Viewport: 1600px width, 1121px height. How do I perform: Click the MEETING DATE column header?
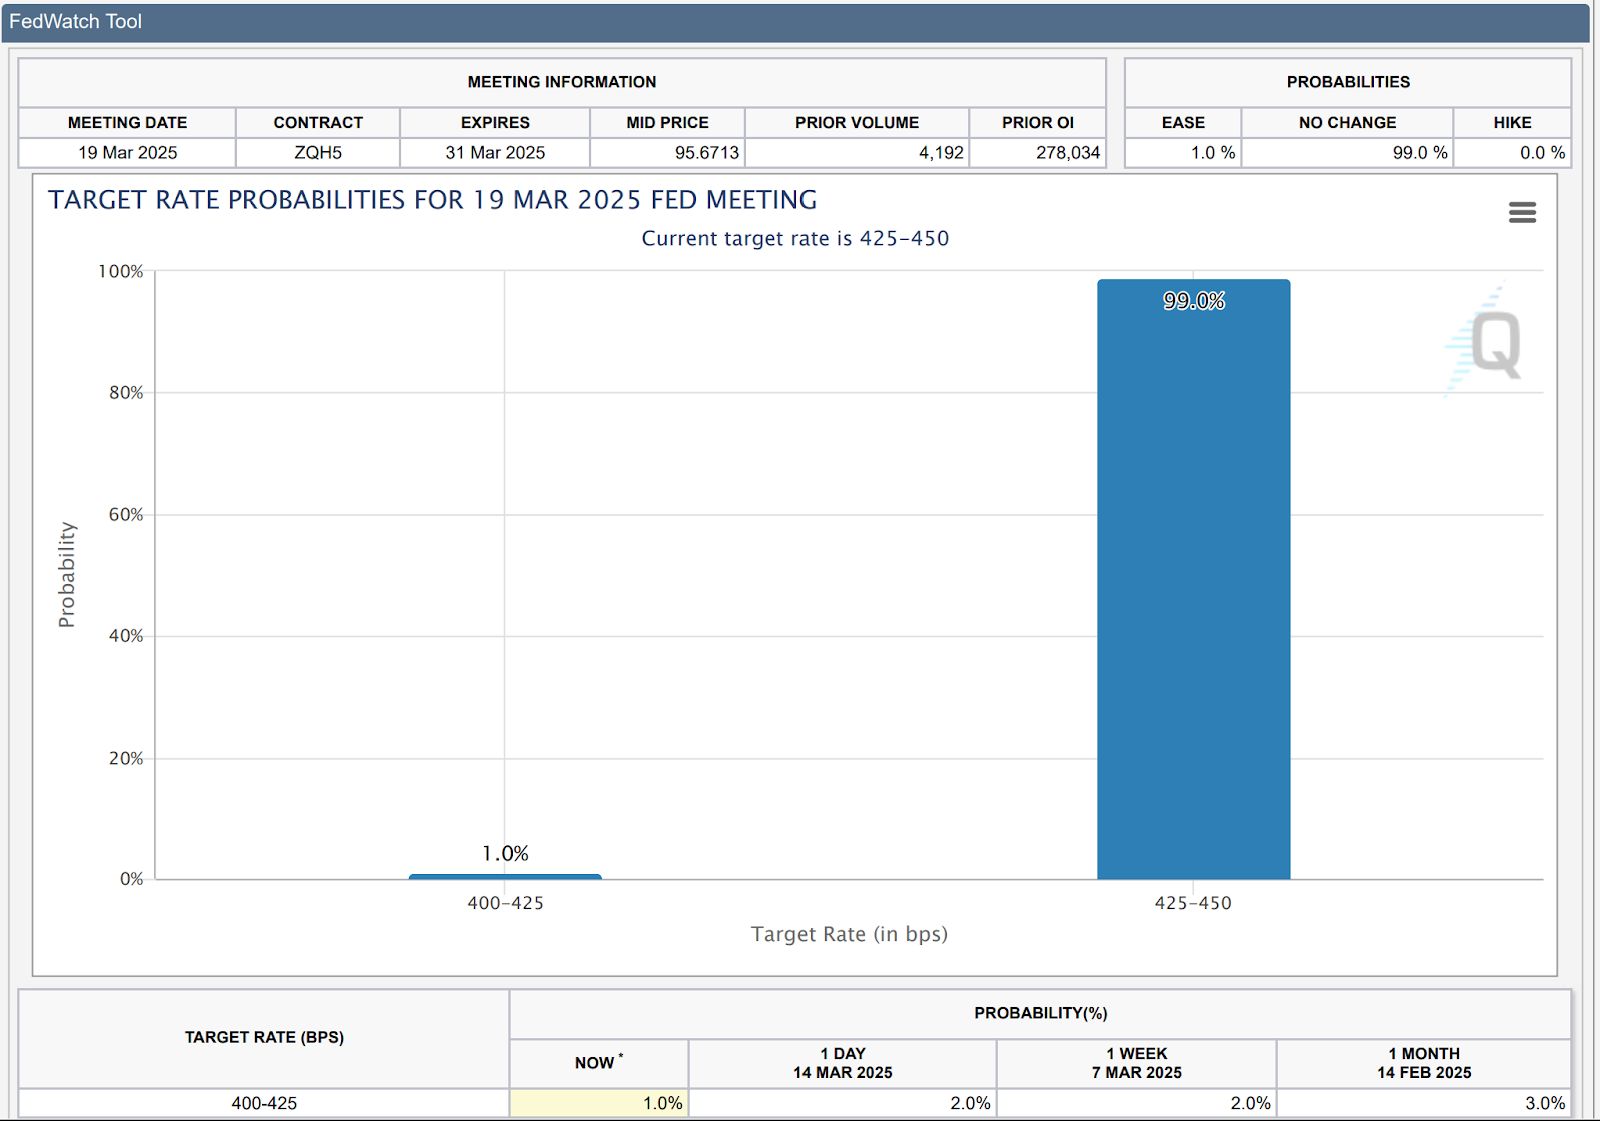pyautogui.click(x=127, y=122)
